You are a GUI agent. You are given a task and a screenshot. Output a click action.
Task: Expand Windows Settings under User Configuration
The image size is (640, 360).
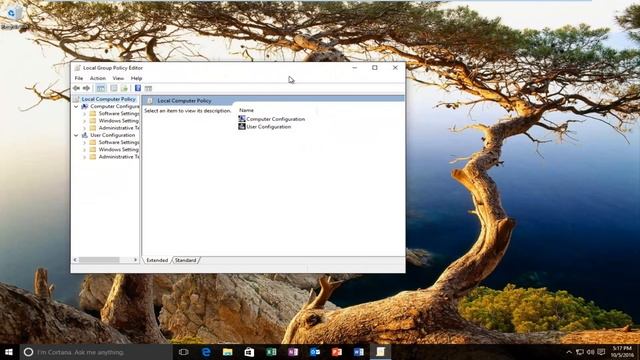[x=84, y=149]
